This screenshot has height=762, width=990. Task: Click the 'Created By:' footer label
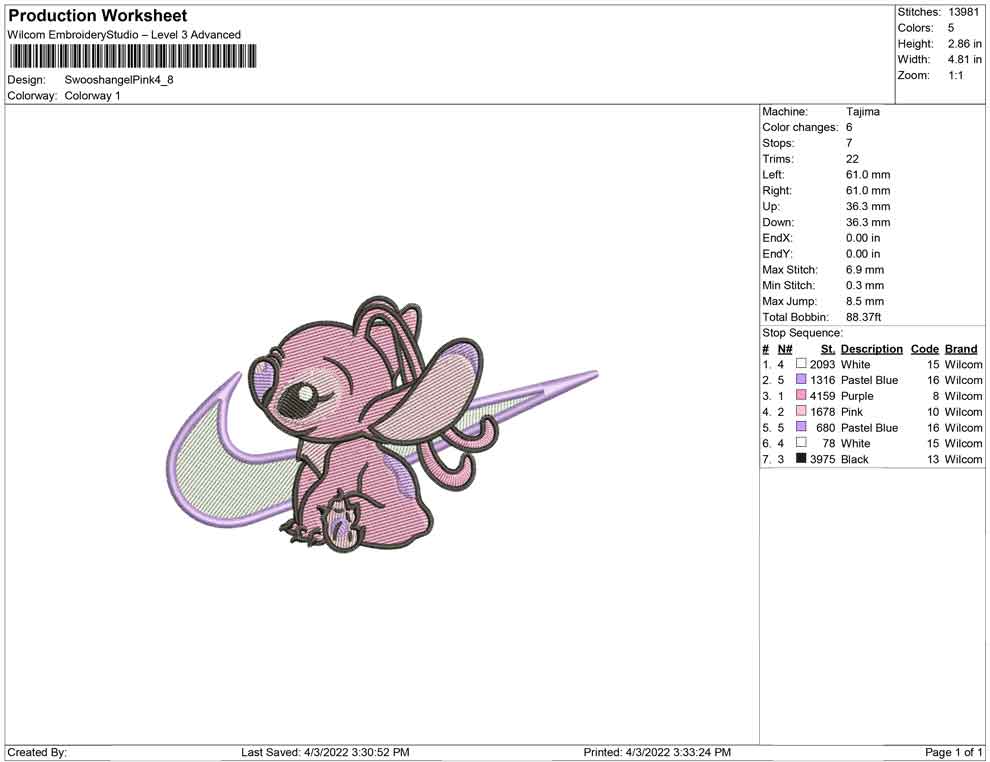pyautogui.click(x=37, y=752)
